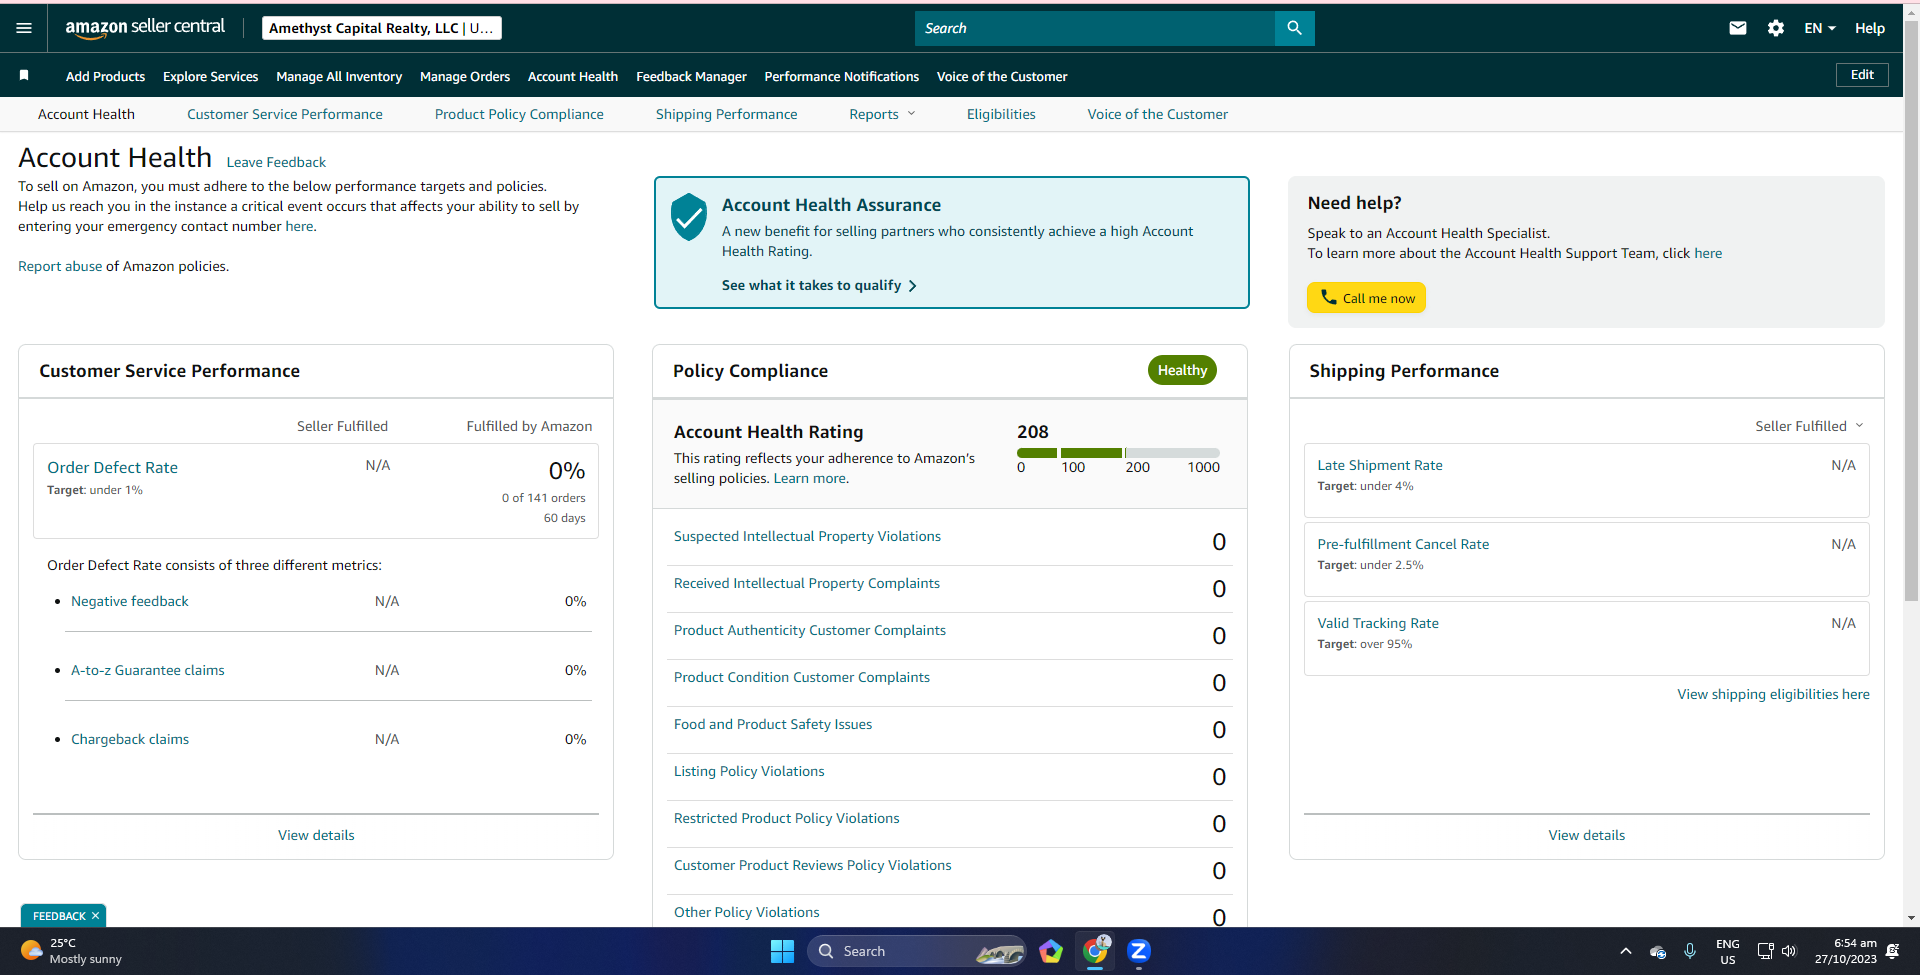The width and height of the screenshot is (1920, 975).
Task: Click the Windows taskbar Search box
Action: pyautogui.click(x=917, y=951)
